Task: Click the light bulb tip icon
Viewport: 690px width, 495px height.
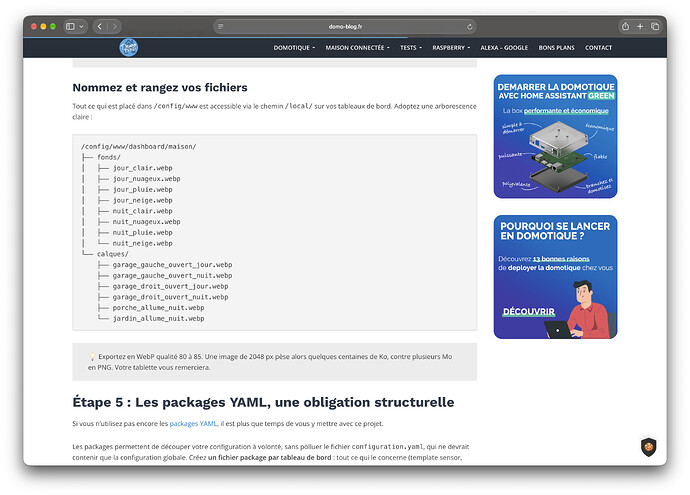Action: pyautogui.click(x=92, y=356)
